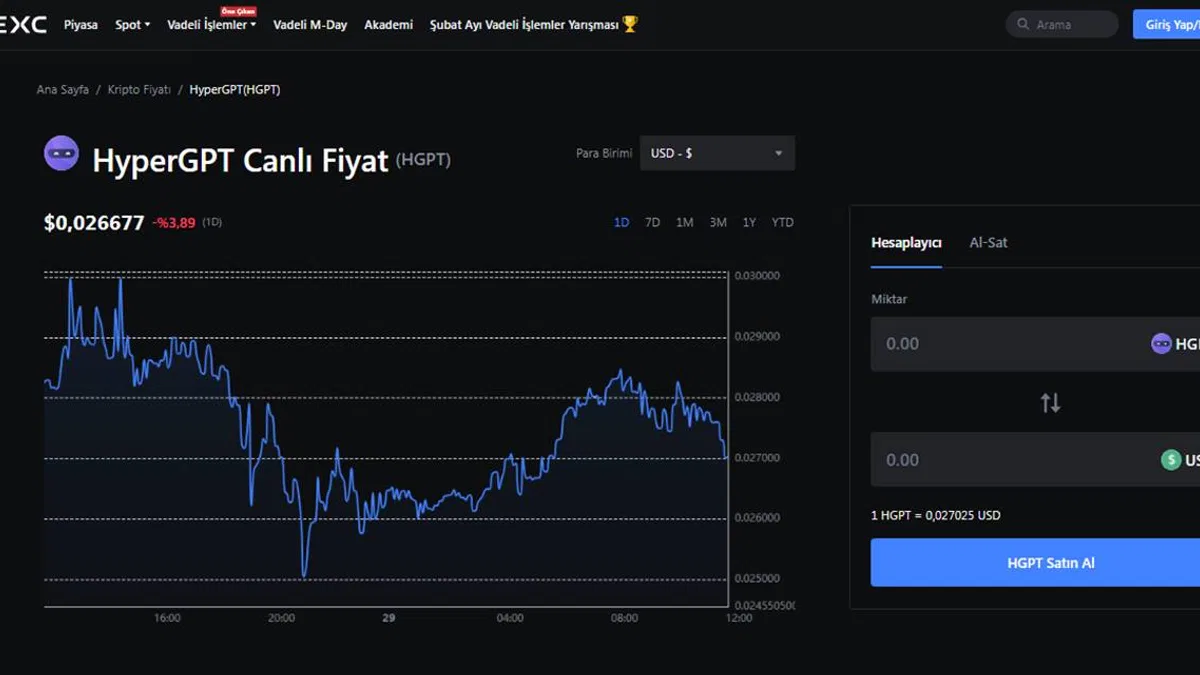The width and height of the screenshot is (1200, 675).
Task: Select the 1Y chart range
Action: tap(749, 223)
